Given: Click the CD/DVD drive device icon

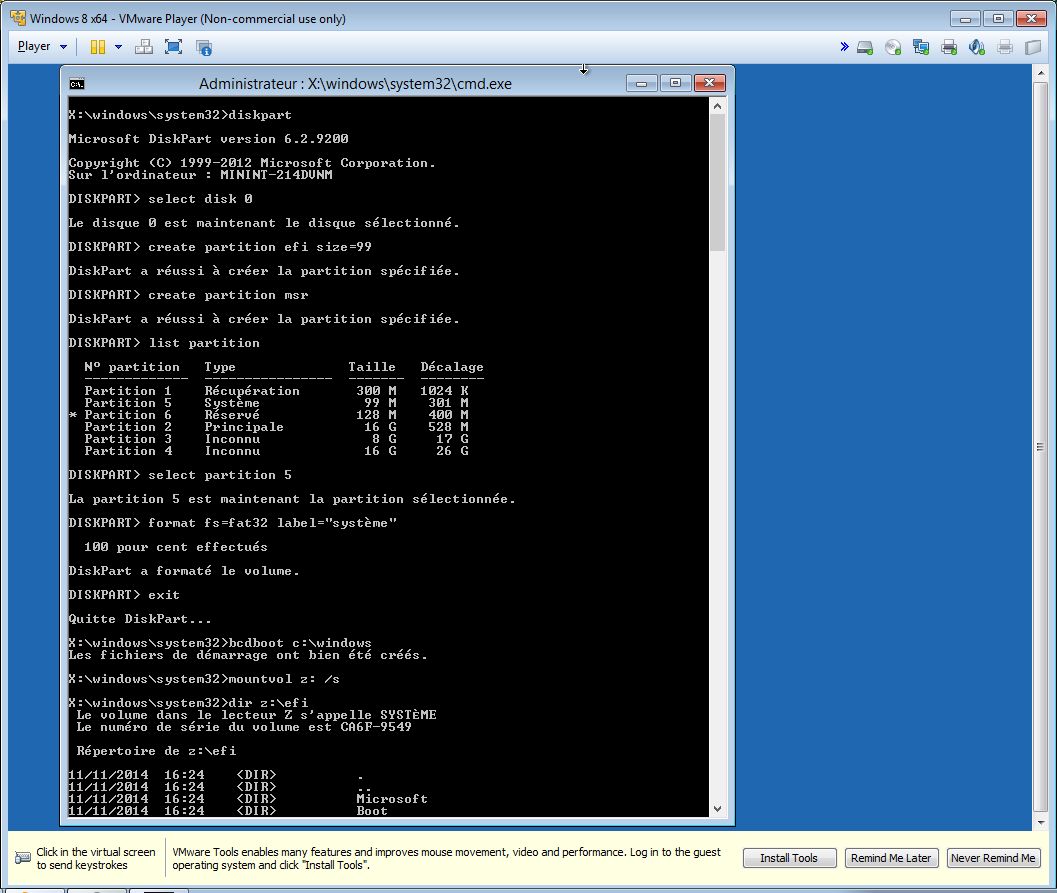Looking at the screenshot, I should (x=893, y=47).
